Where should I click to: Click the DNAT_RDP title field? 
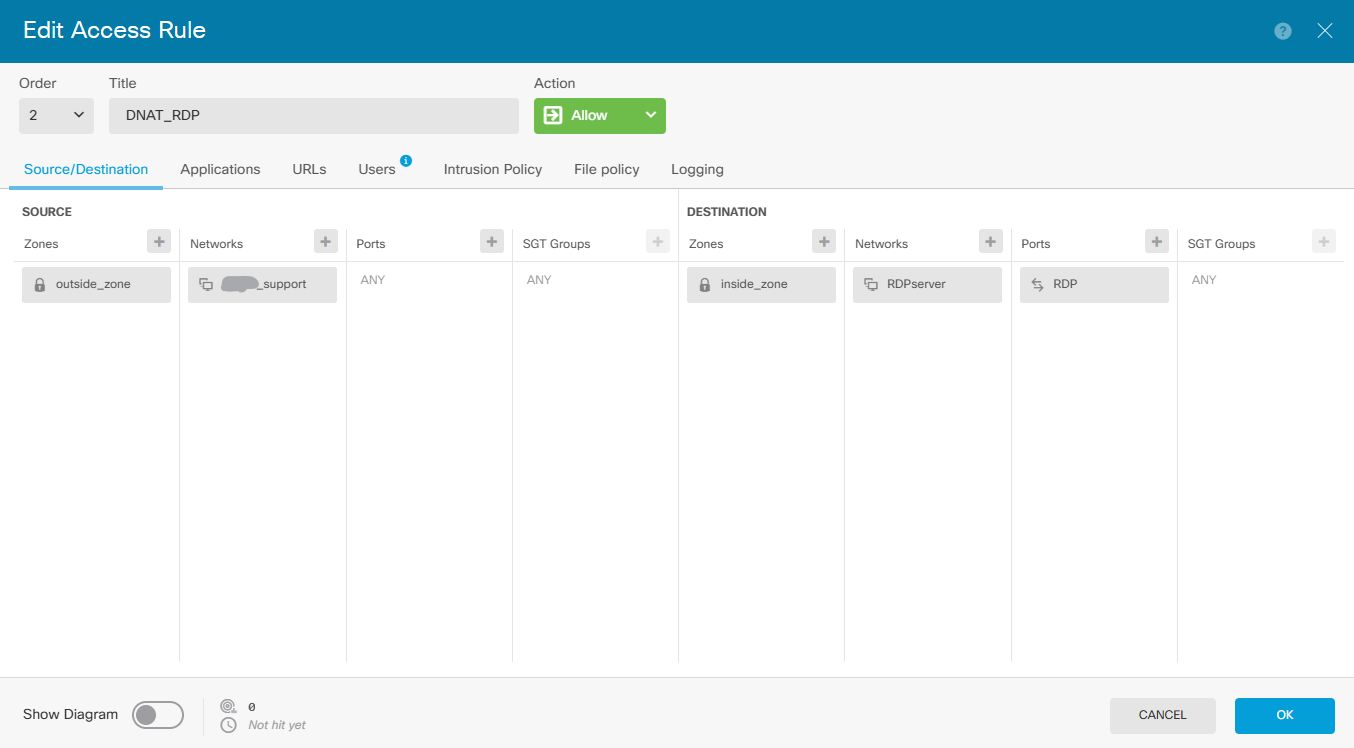pos(313,116)
